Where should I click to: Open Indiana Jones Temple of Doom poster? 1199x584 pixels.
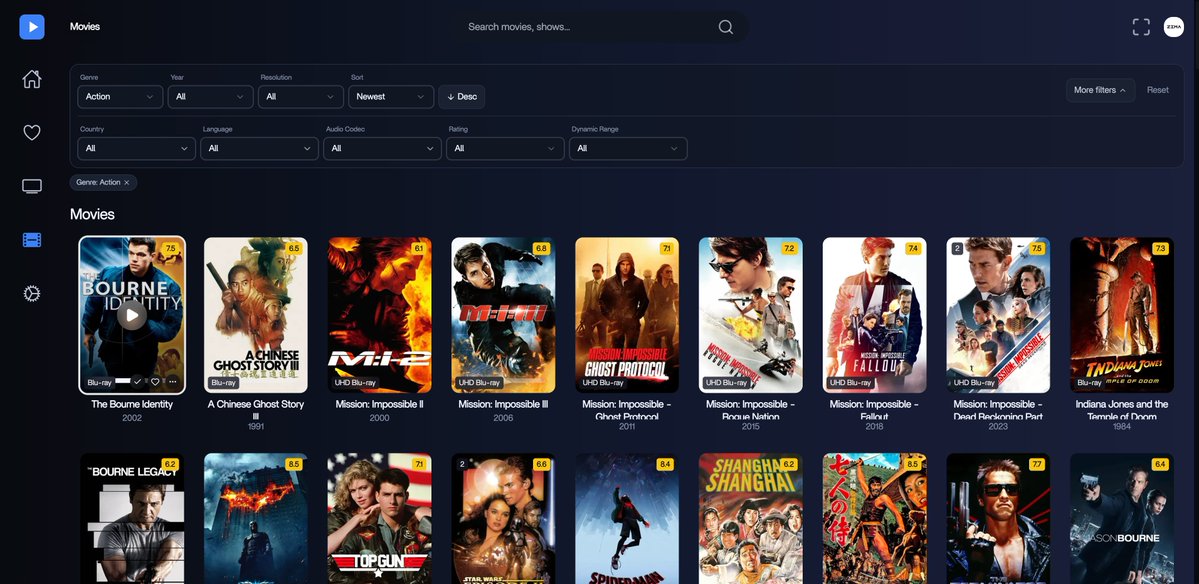point(1122,315)
